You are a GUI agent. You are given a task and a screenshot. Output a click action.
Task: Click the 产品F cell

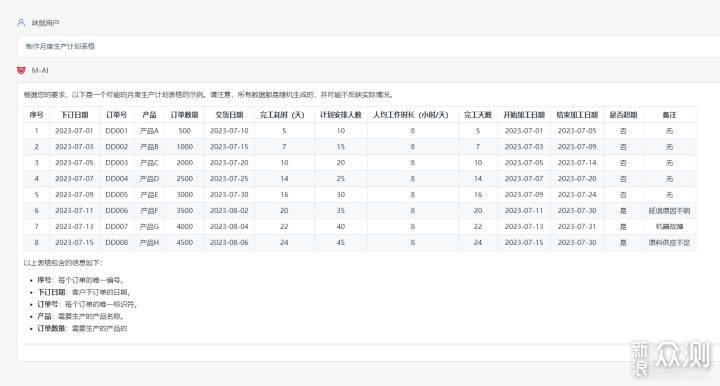[x=149, y=211]
